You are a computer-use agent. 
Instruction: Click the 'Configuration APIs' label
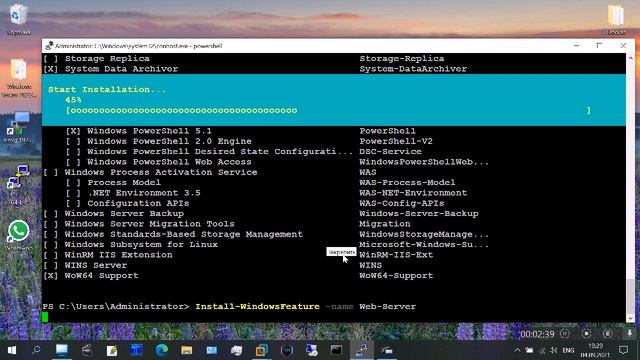pyautogui.click(x=138, y=203)
